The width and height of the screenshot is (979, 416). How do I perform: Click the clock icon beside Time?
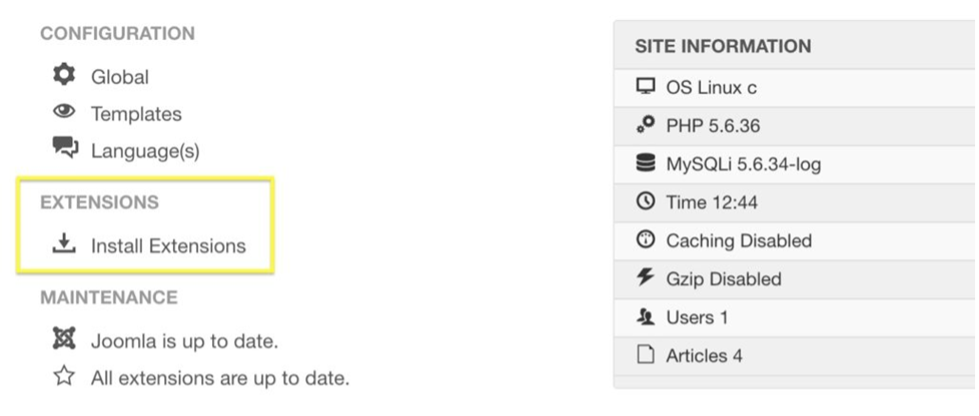tap(645, 202)
